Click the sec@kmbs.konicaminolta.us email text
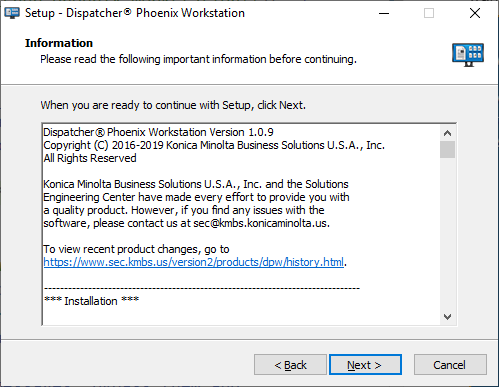The height and width of the screenshot is (387, 499). 261,223
